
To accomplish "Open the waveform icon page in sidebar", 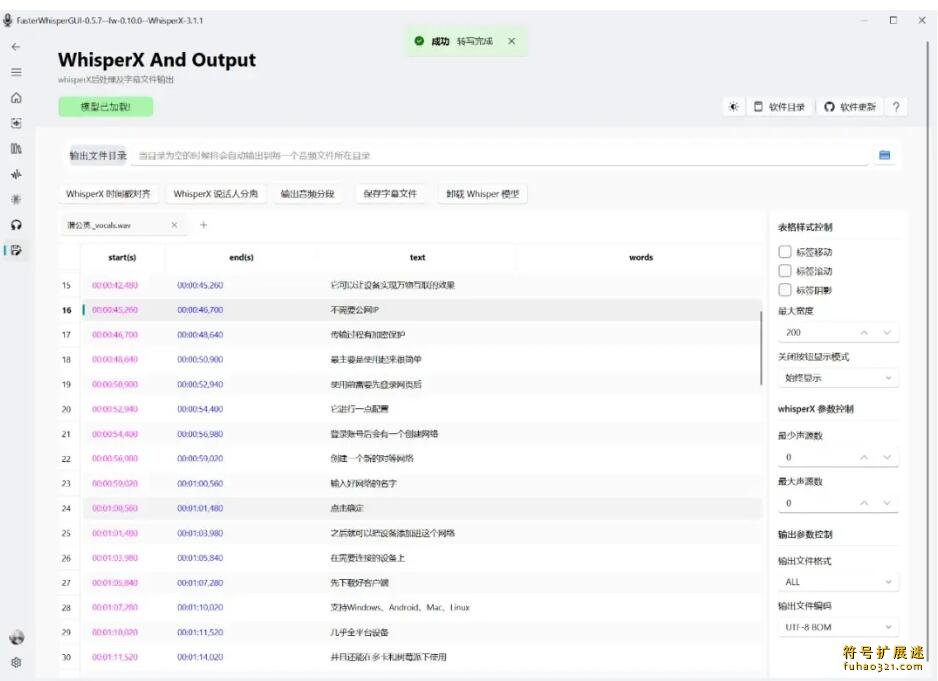I will click(16, 174).
